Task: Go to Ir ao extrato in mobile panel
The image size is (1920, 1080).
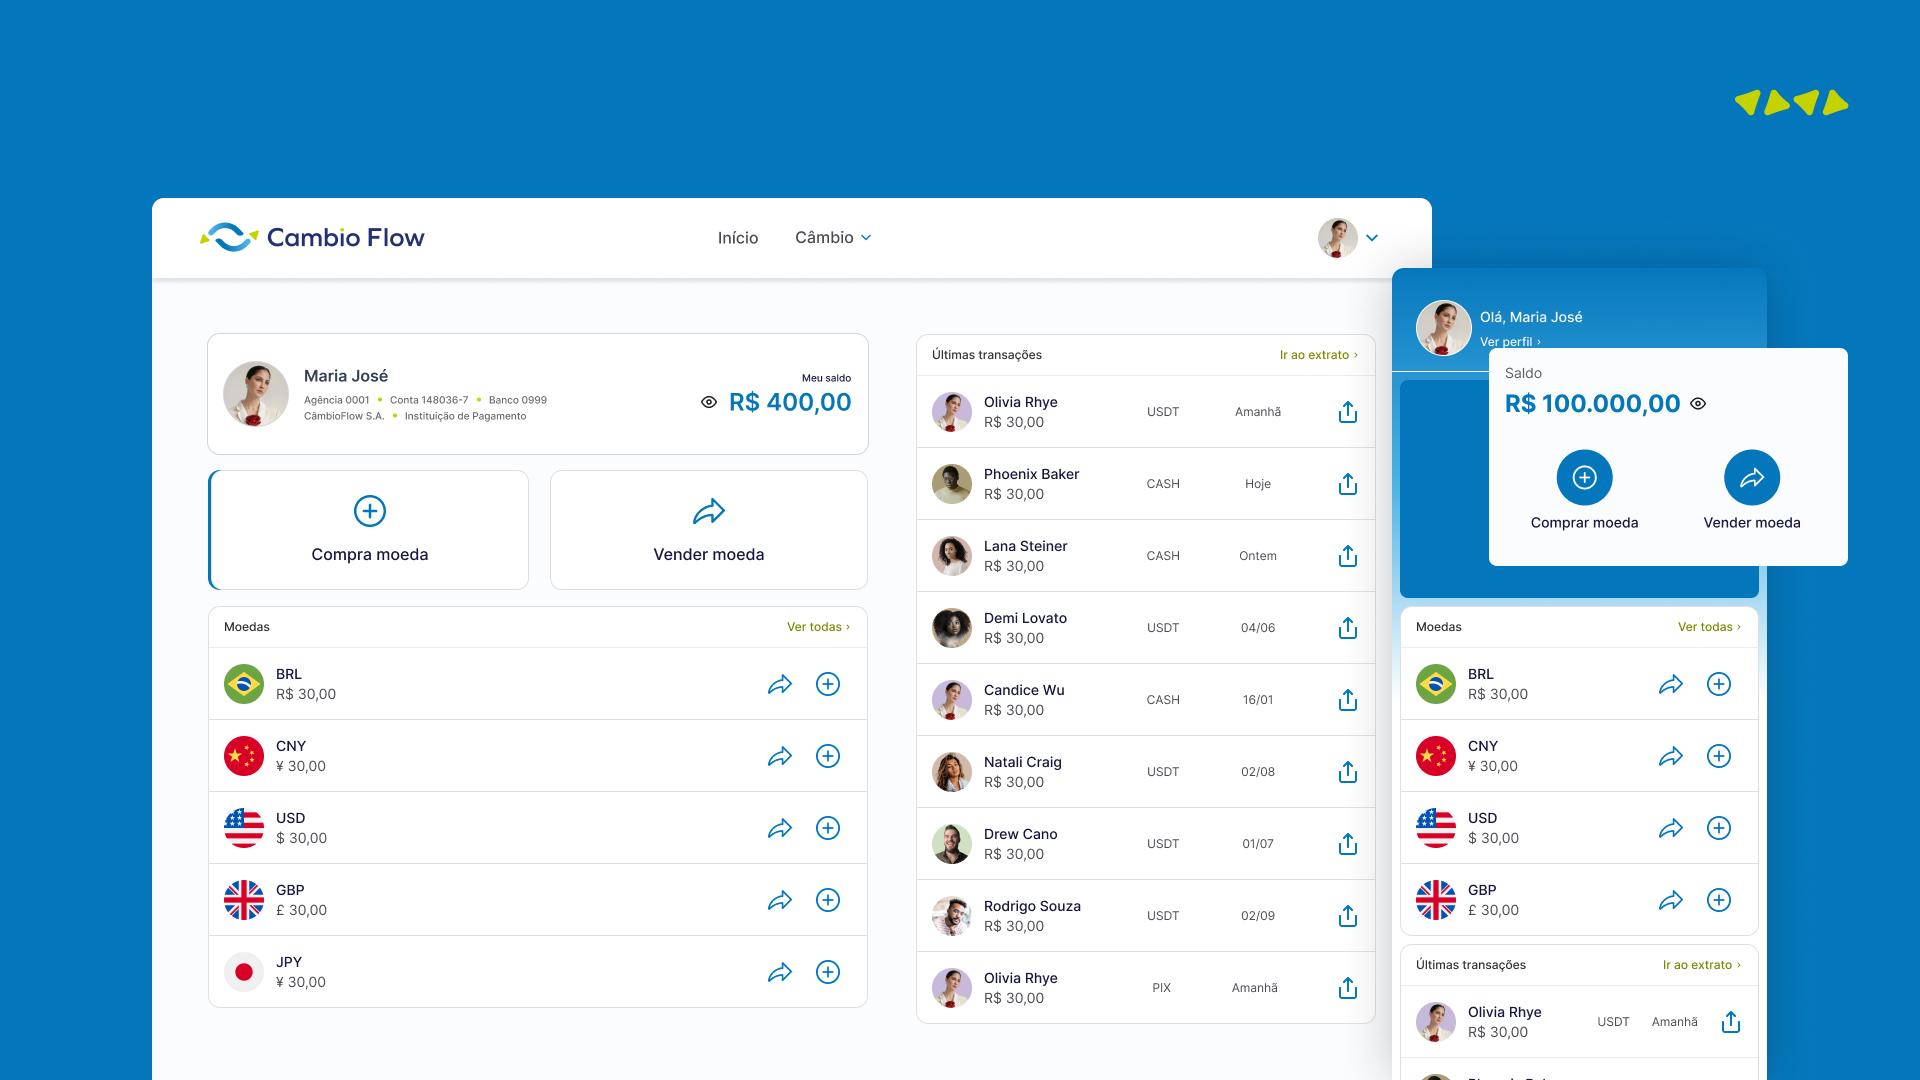Action: tap(1702, 965)
